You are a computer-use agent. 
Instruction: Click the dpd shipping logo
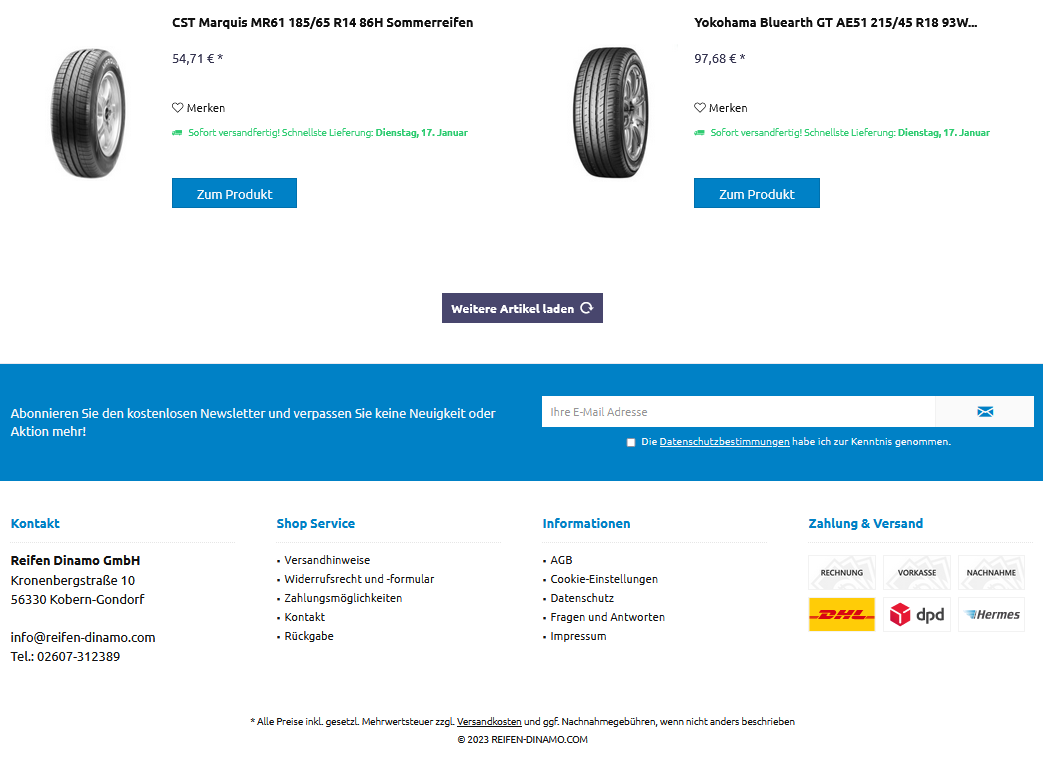(917, 614)
